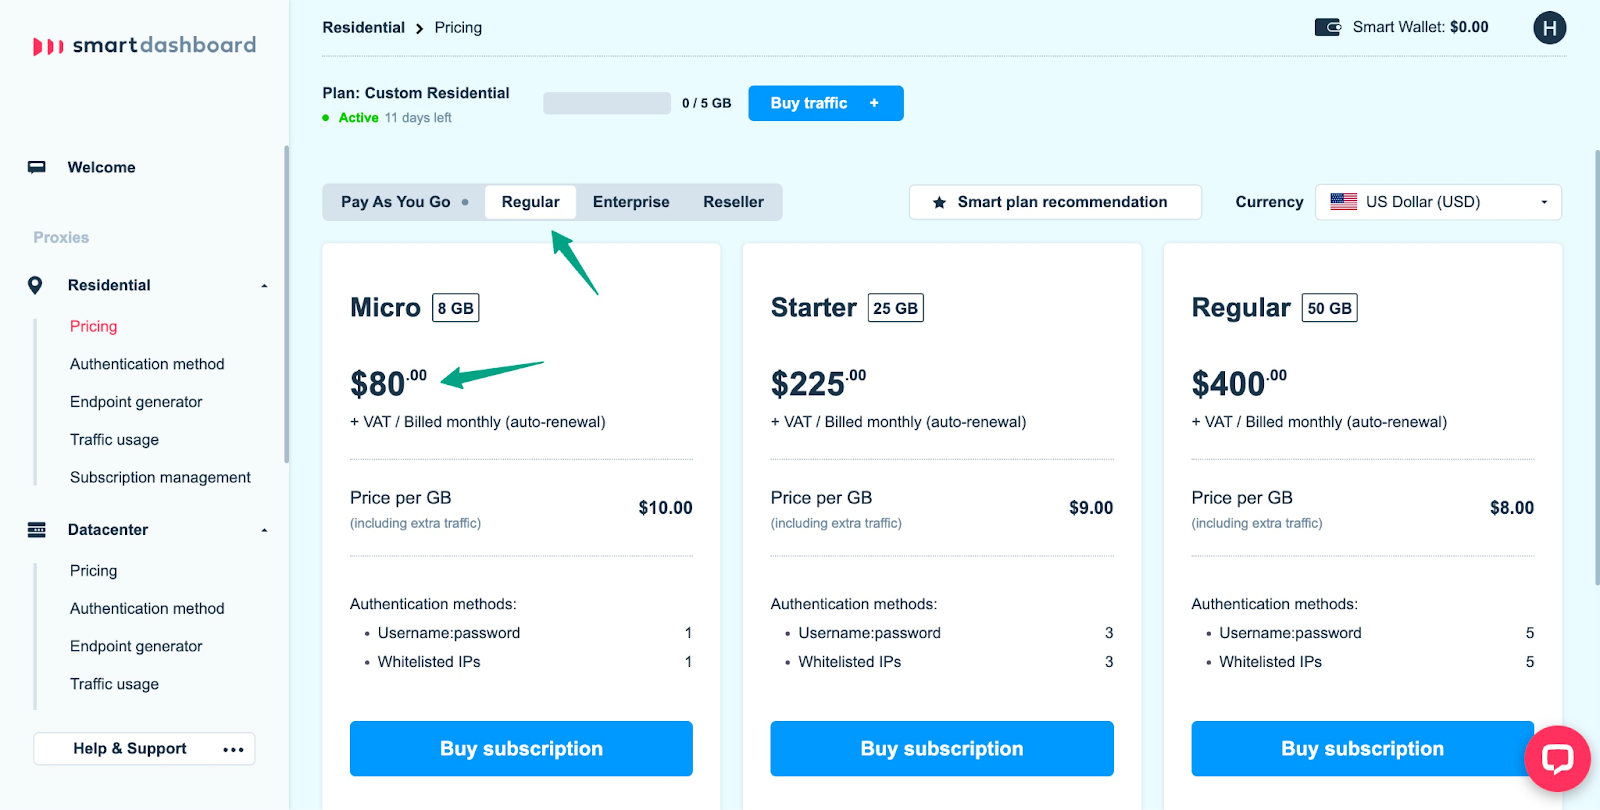The width and height of the screenshot is (1600, 810).
Task: Click the Help & Support ellipsis icon
Action: click(233, 749)
